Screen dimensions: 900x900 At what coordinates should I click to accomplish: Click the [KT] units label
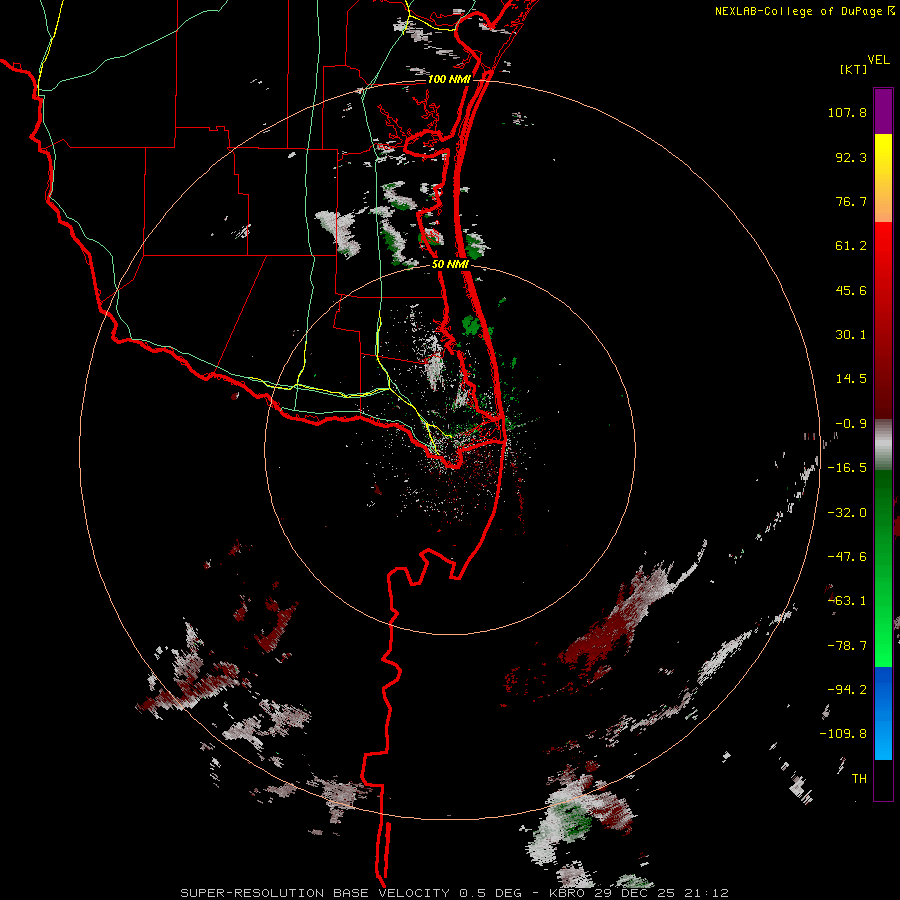[x=853, y=69]
